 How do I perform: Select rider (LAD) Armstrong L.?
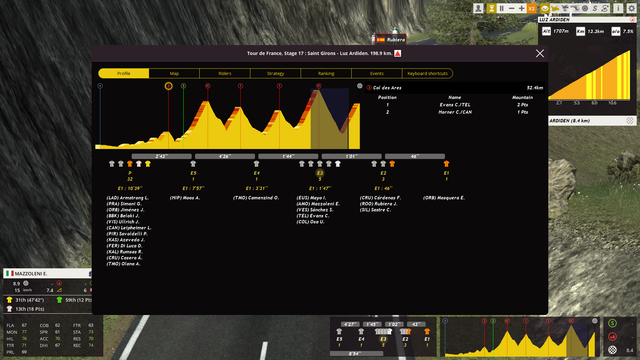127,198
